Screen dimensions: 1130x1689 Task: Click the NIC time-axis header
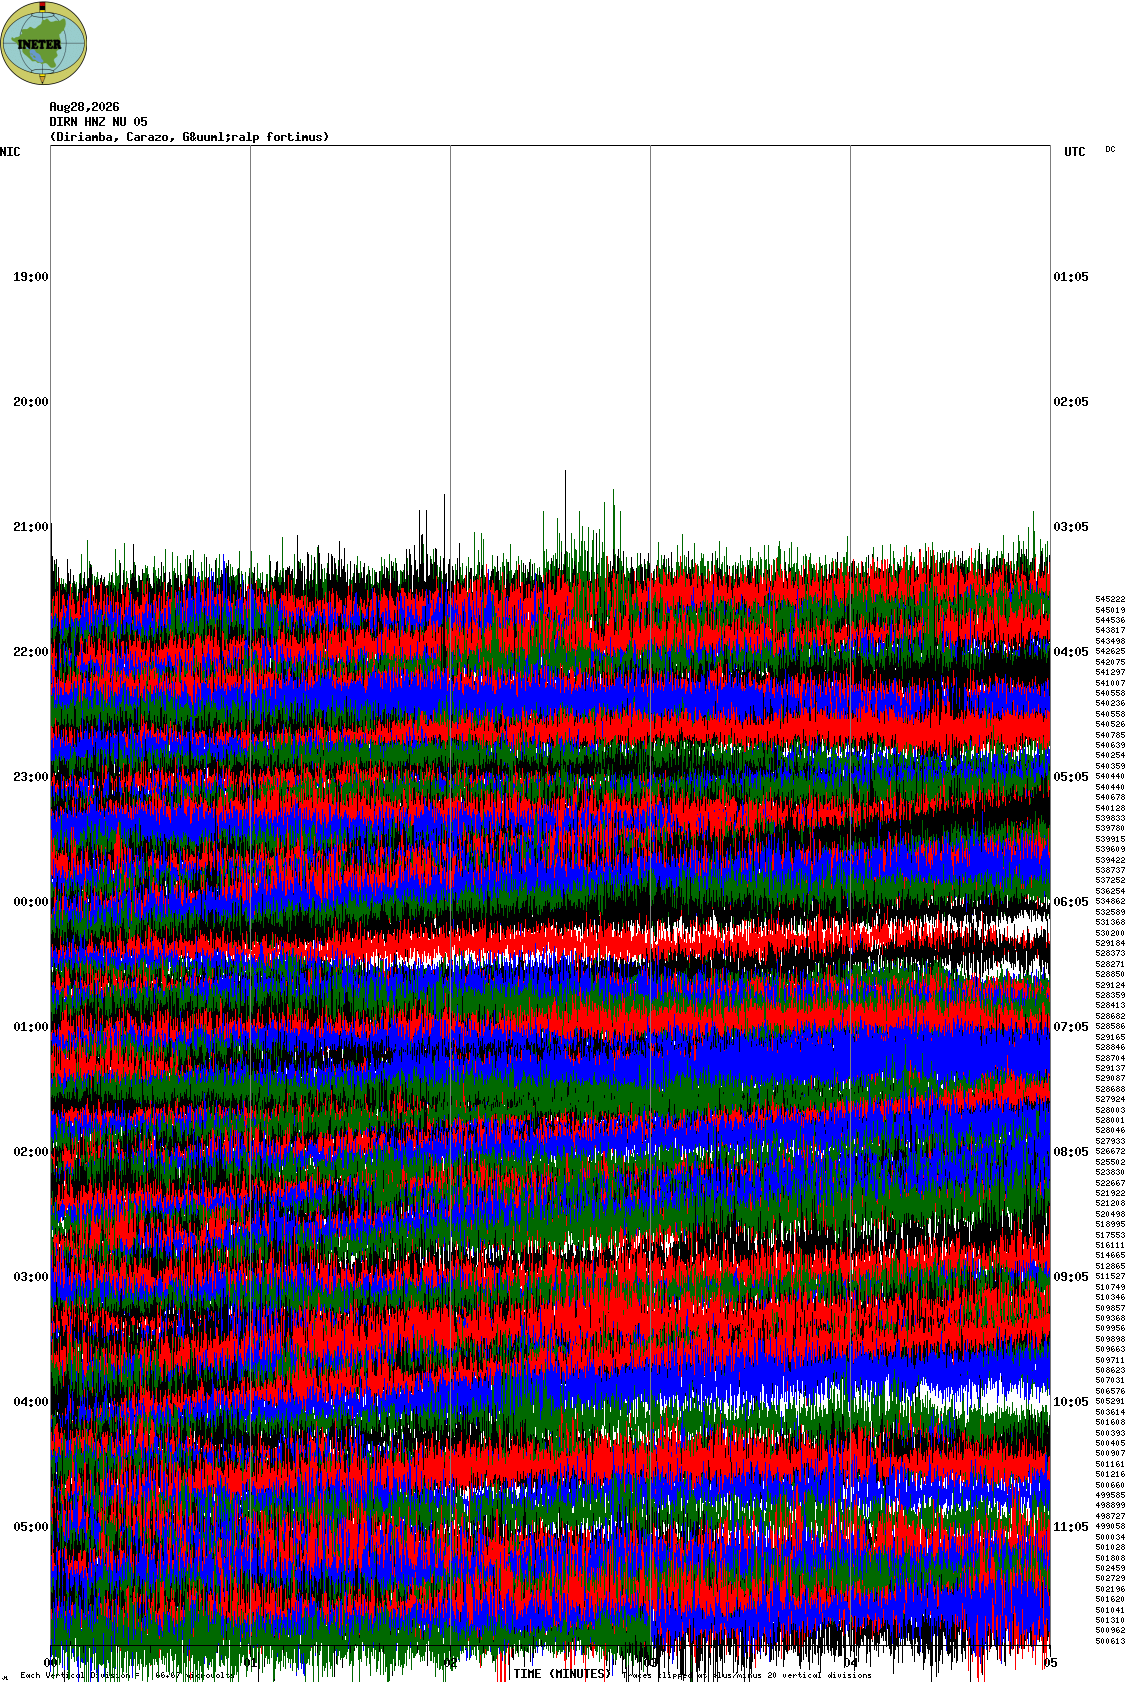(10, 152)
